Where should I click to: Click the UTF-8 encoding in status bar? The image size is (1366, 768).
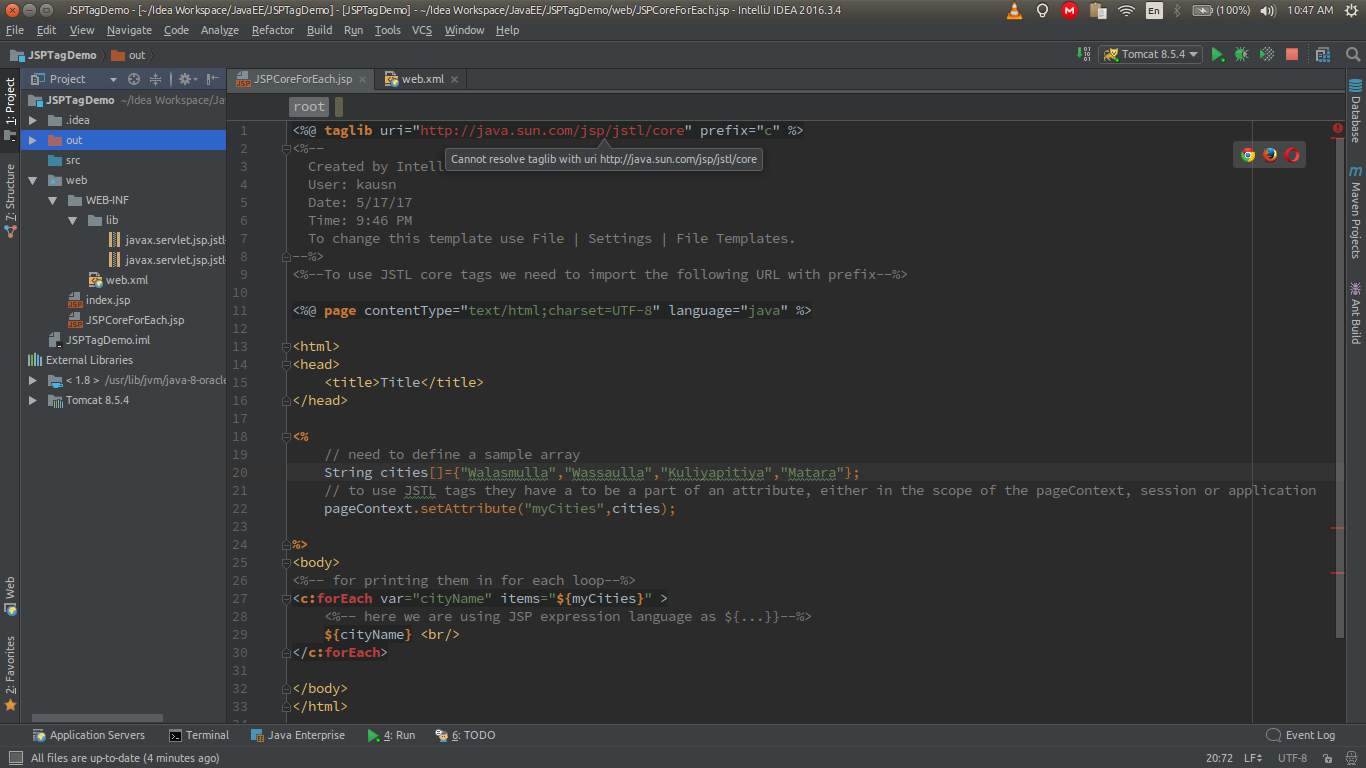[1292, 758]
